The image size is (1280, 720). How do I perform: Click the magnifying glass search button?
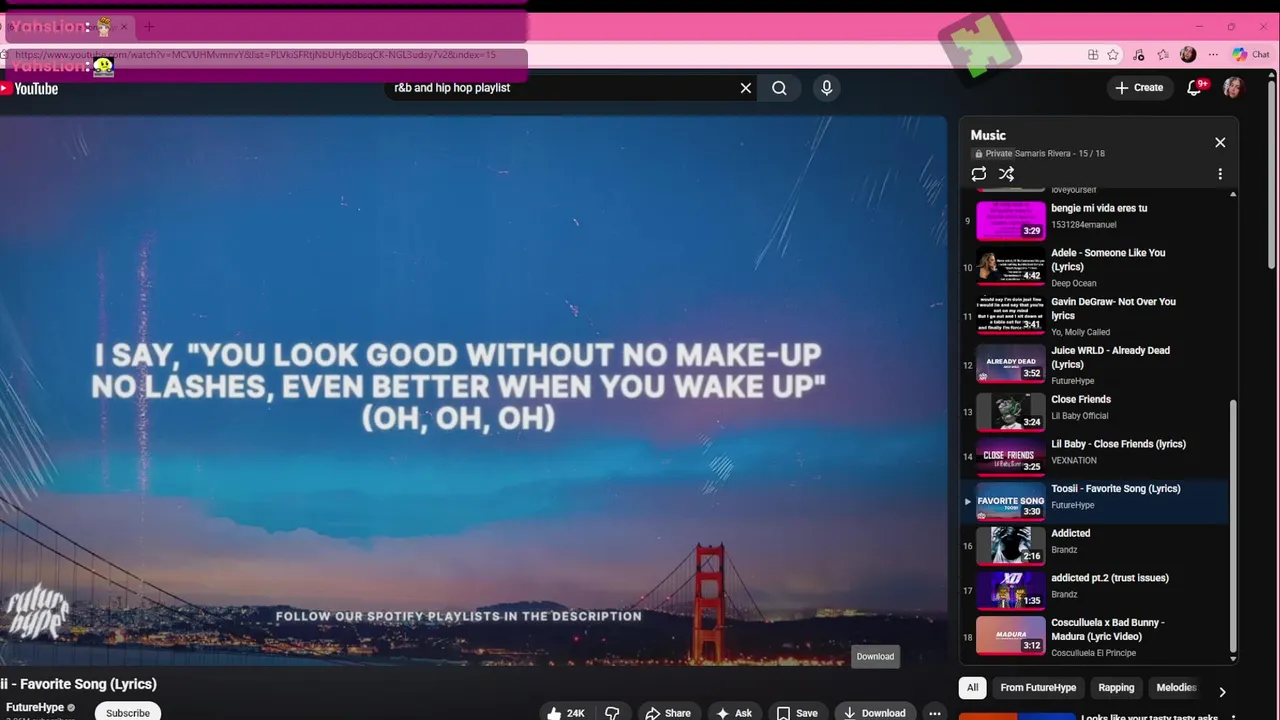click(x=779, y=88)
